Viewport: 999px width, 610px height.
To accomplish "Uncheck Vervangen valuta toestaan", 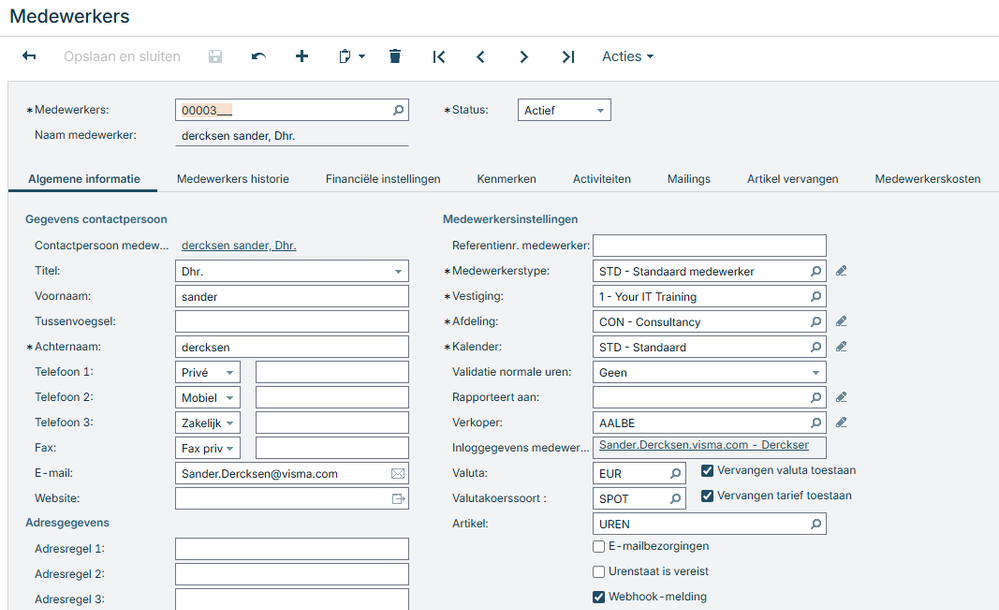I will [x=708, y=470].
